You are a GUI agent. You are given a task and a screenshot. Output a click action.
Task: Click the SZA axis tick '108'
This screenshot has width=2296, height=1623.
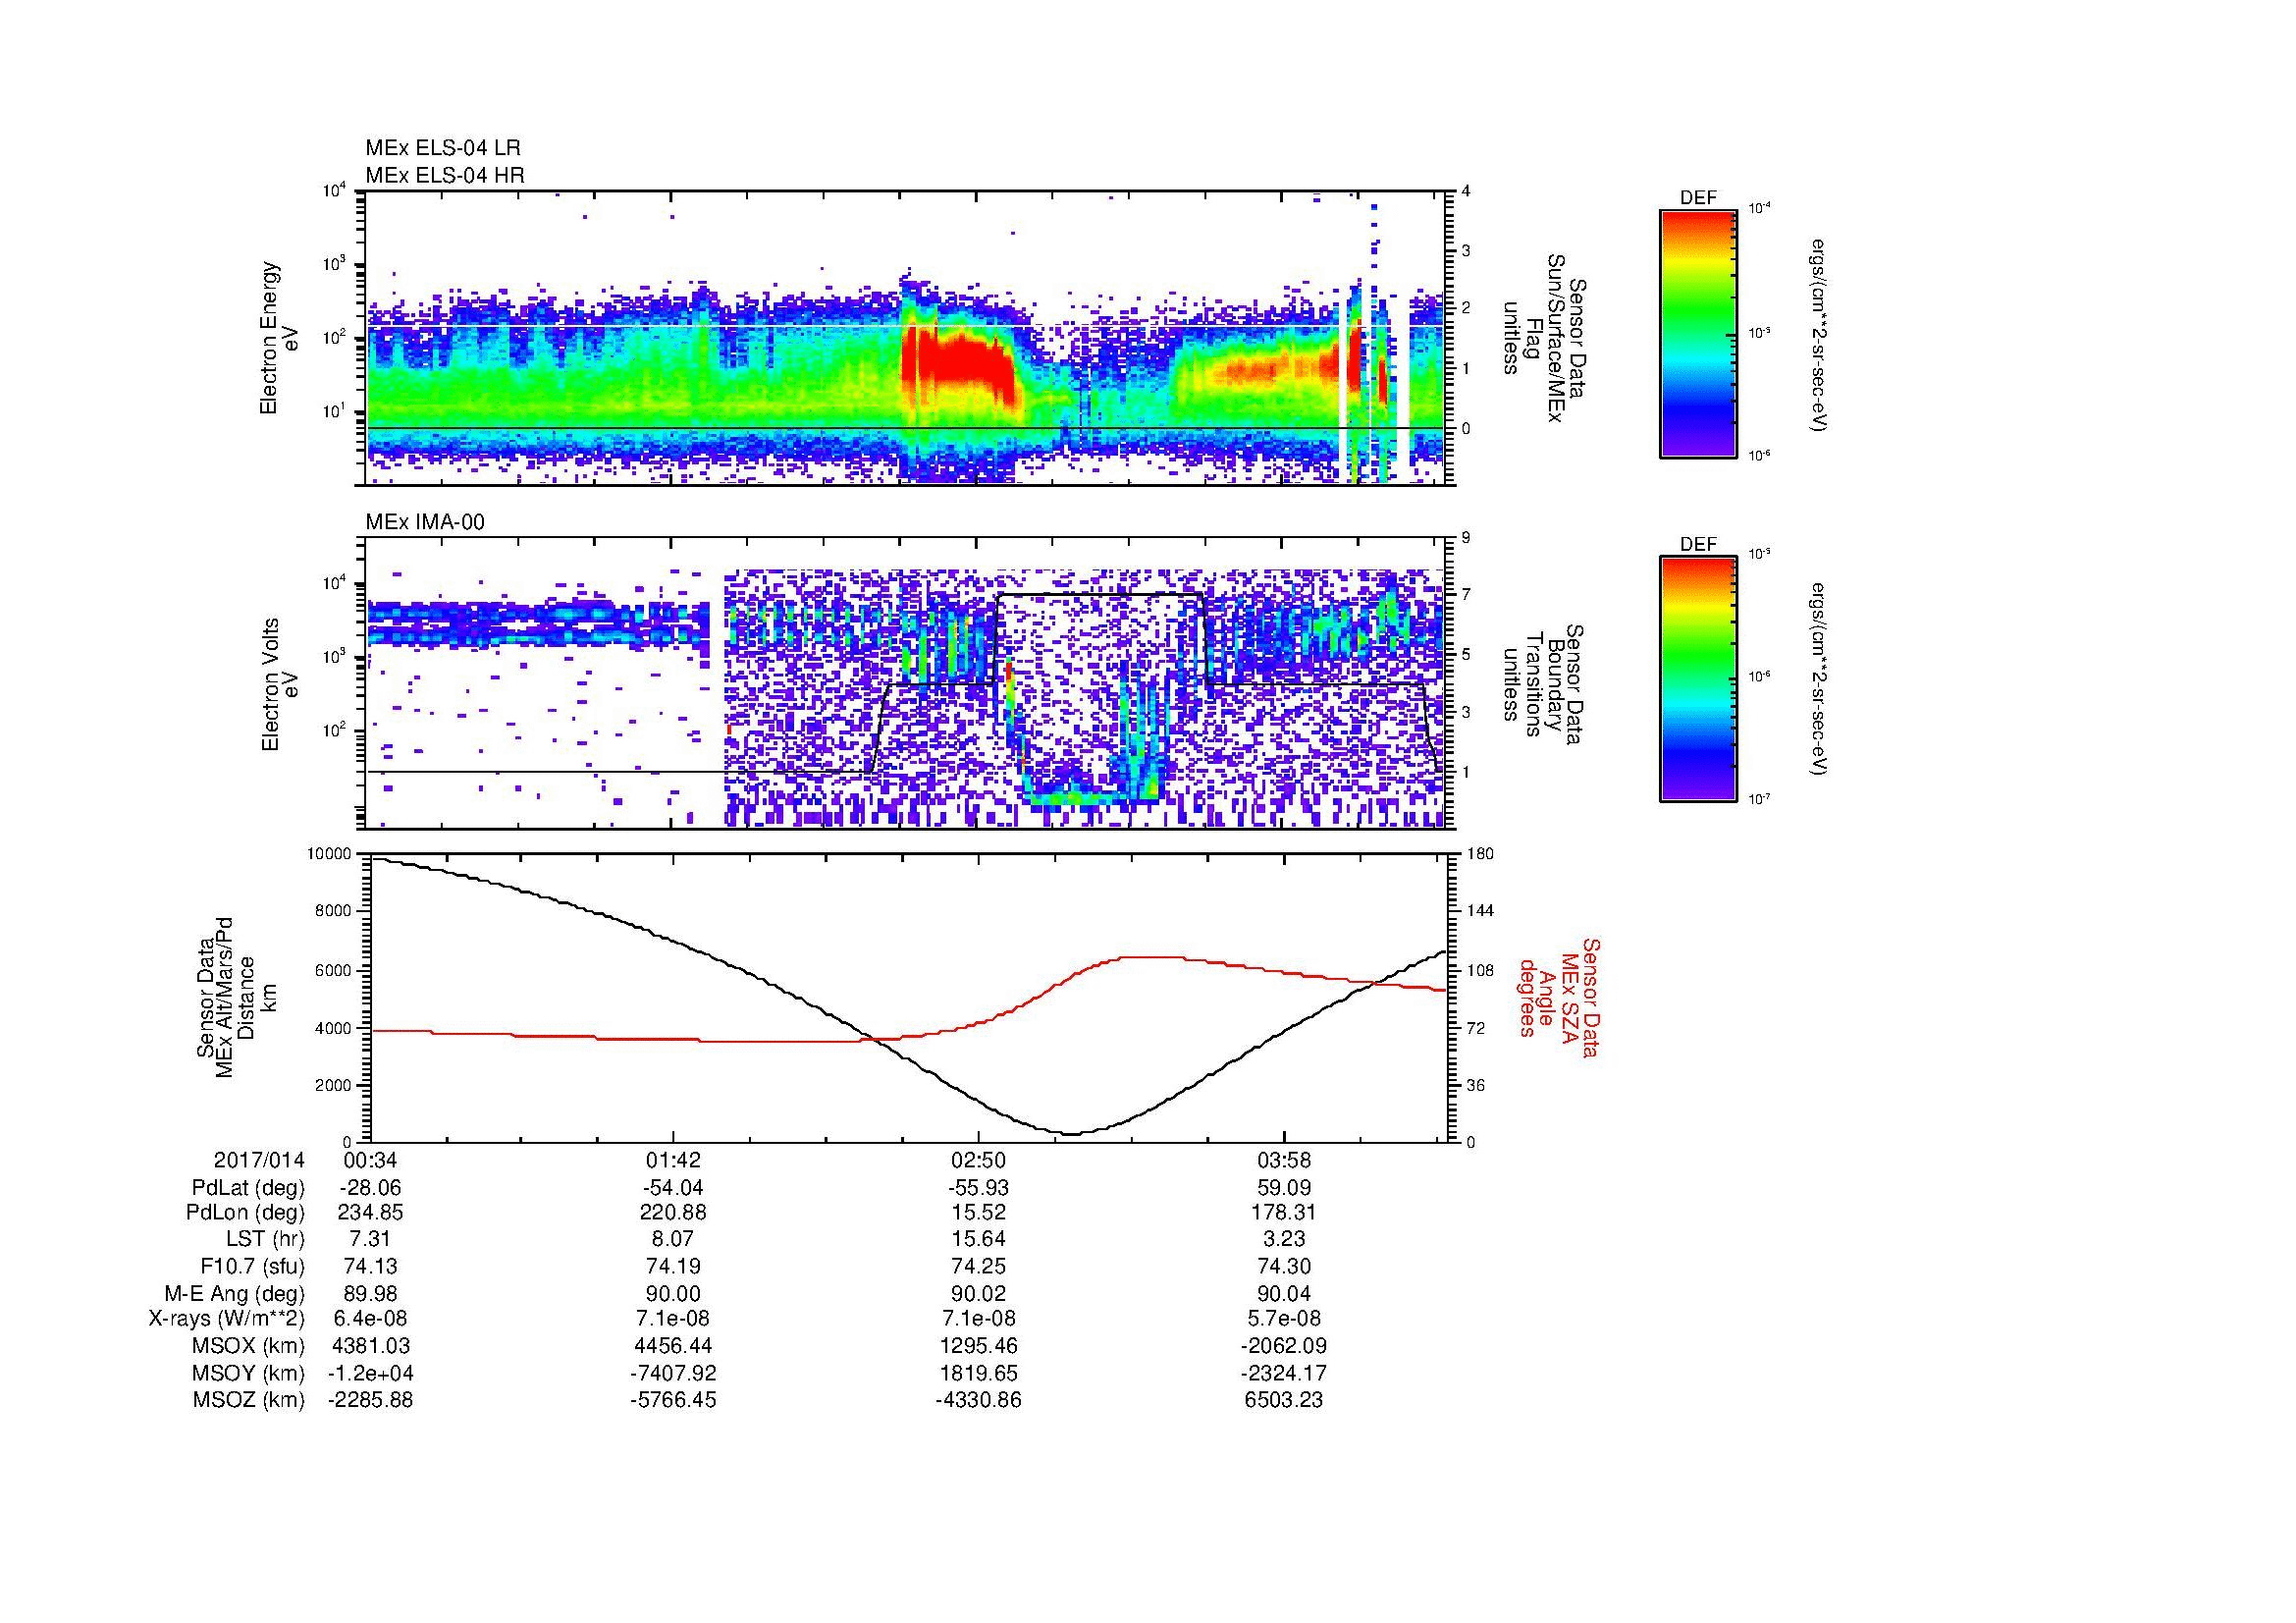[1480, 969]
